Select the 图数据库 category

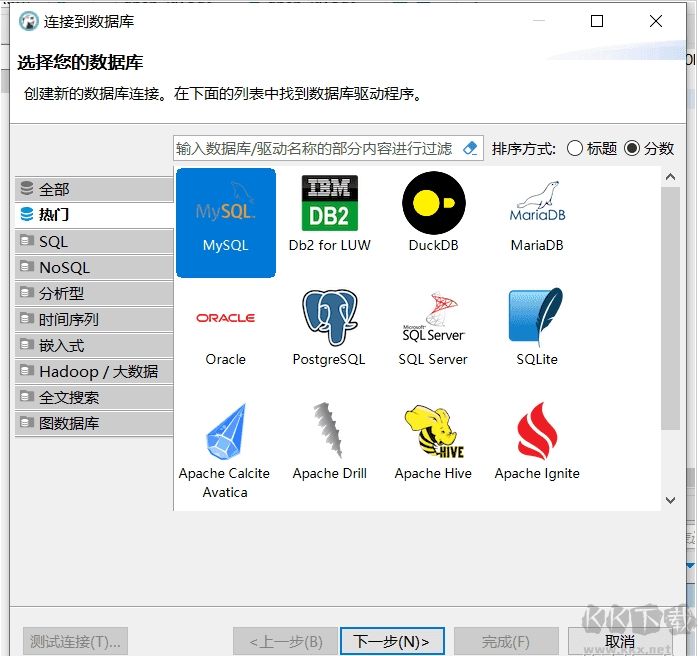94,423
